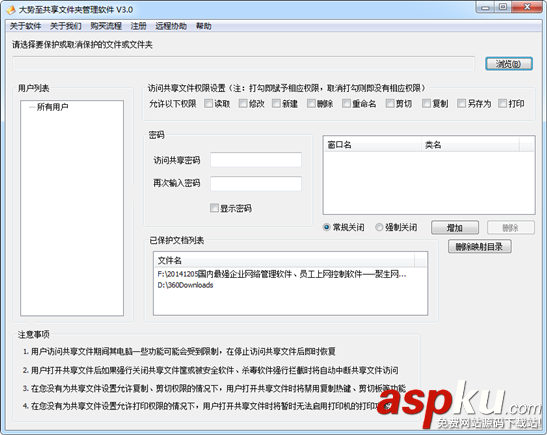
Task: Enable the 复制 permission checkbox
Action: coord(426,103)
